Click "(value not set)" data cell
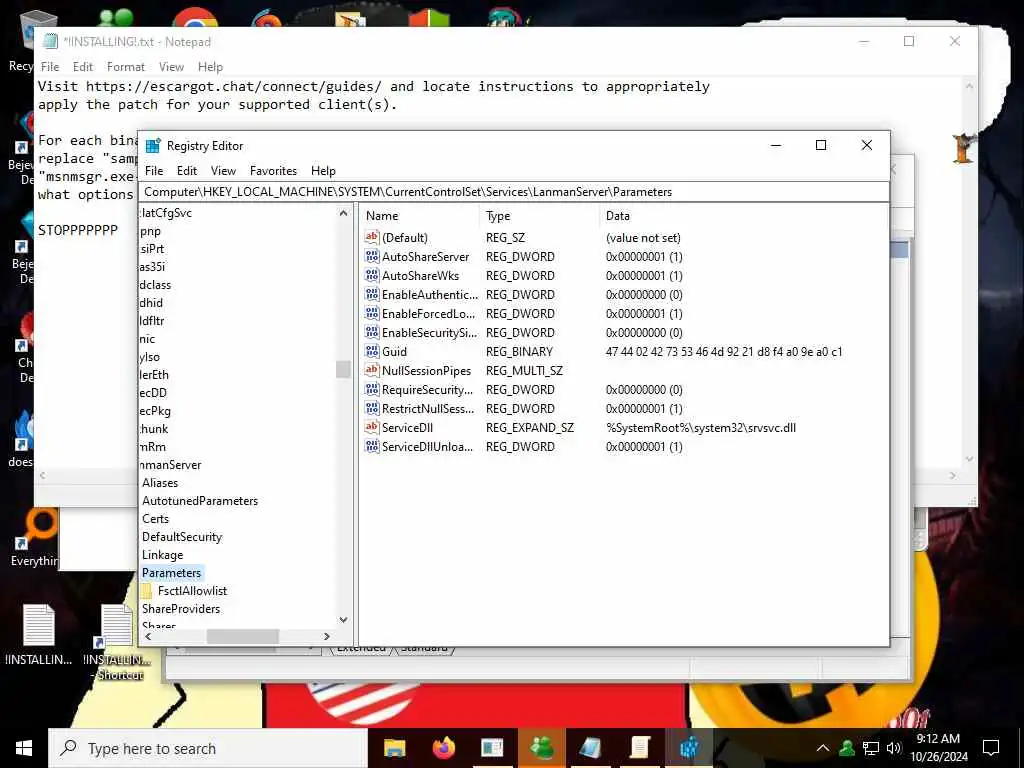 [x=643, y=238]
